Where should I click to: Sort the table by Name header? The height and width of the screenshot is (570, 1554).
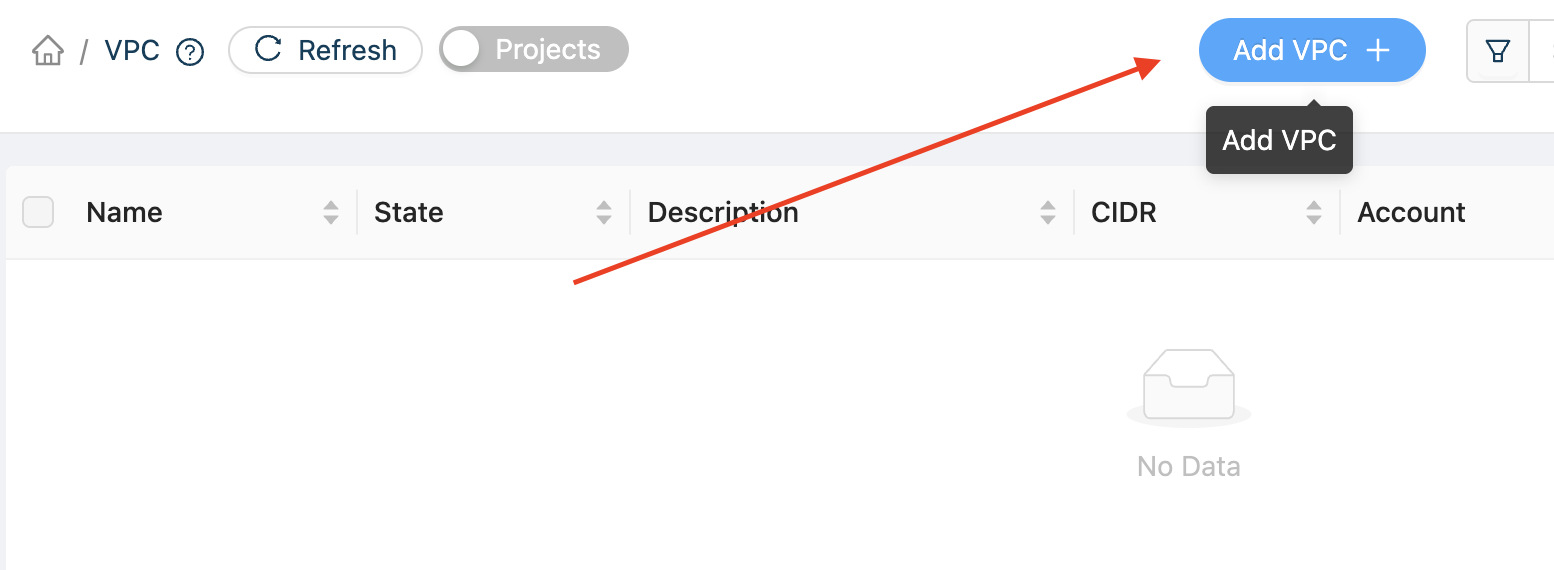124,212
